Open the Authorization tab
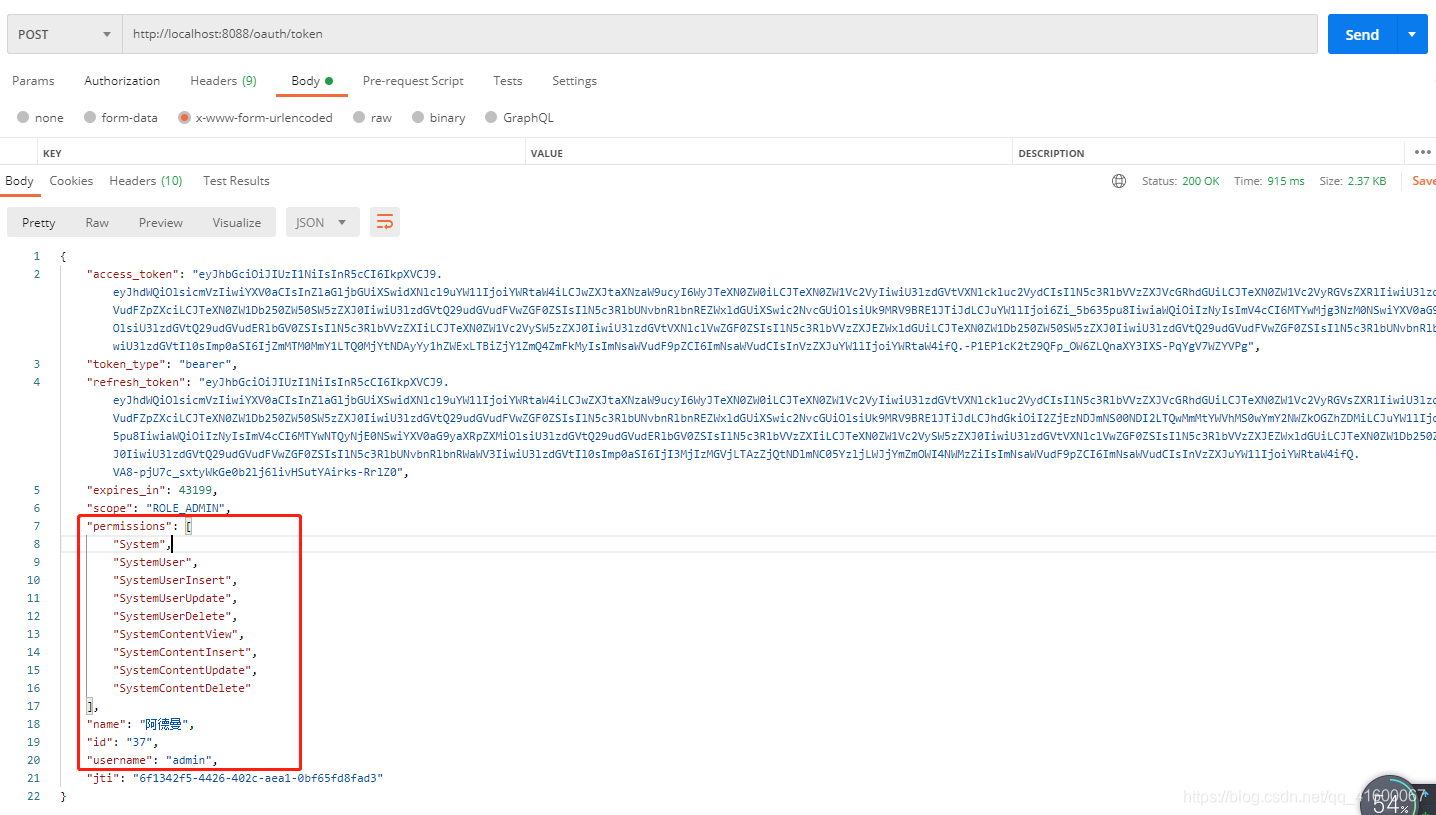1436x815 pixels. [x=122, y=81]
